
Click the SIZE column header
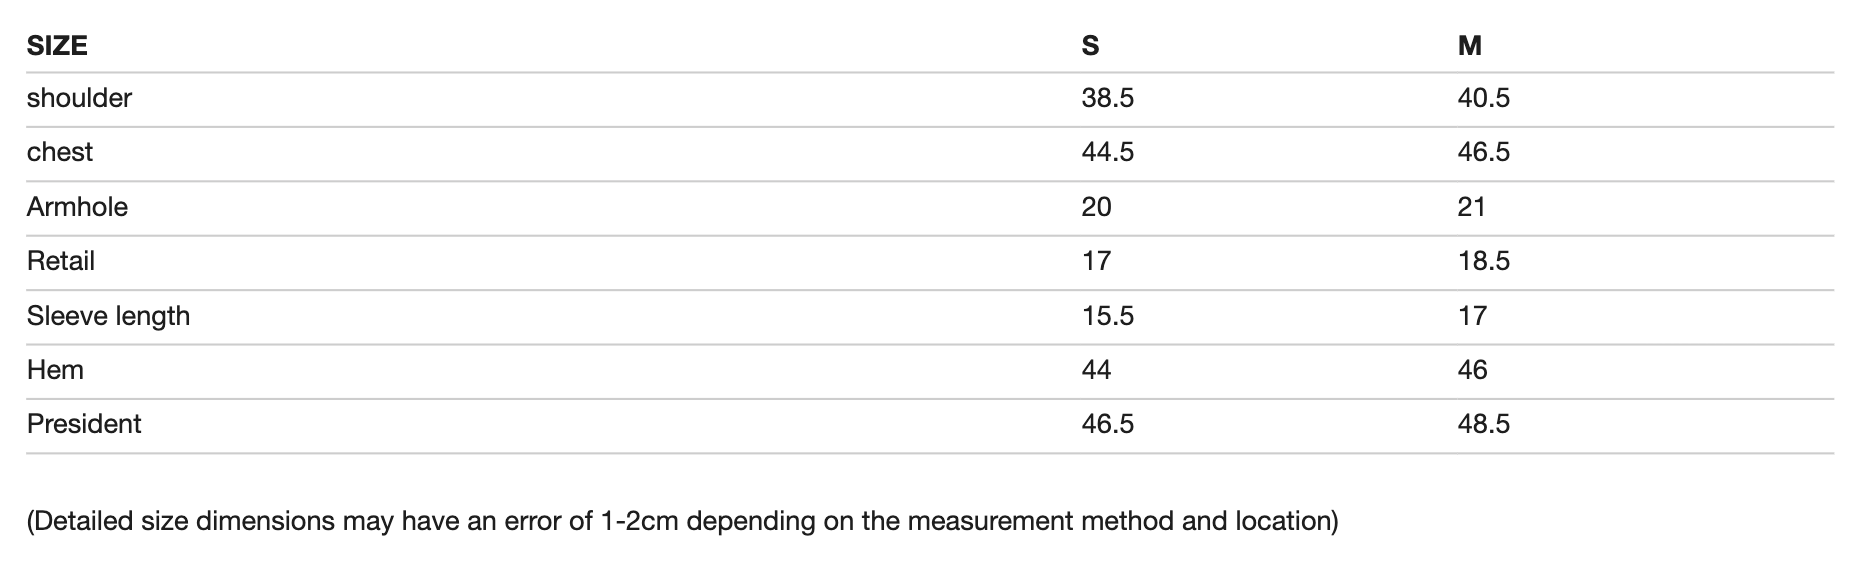tap(57, 46)
